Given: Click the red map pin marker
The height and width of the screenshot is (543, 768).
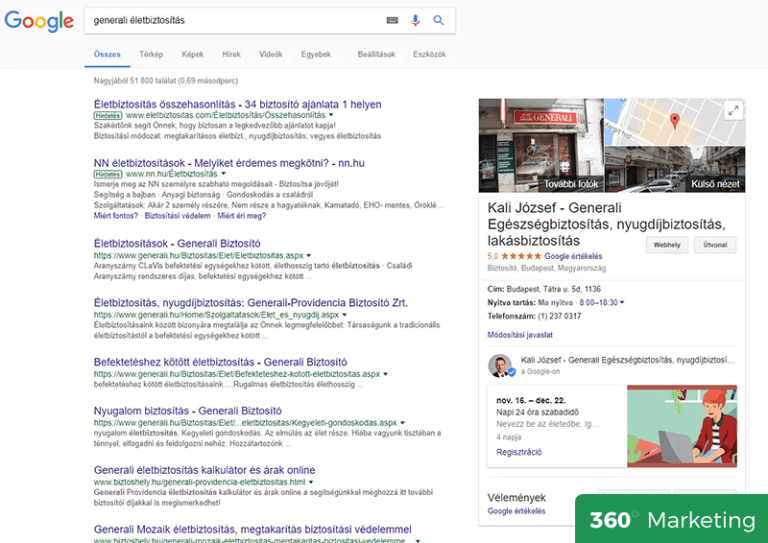Looking at the screenshot, I should point(674,120).
